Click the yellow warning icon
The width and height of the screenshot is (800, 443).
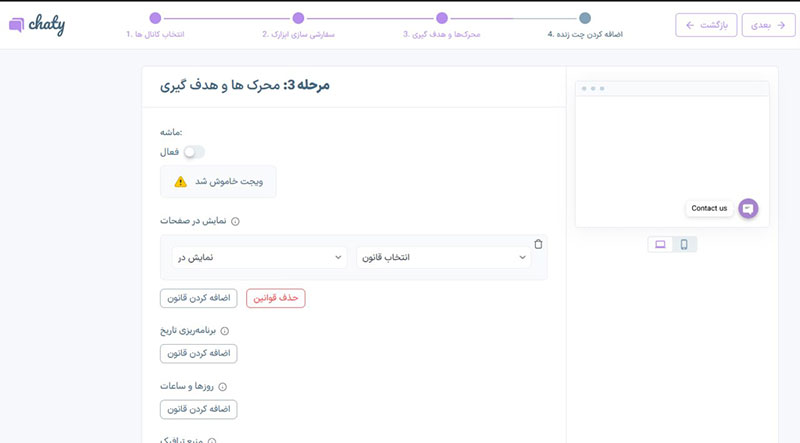point(181,182)
